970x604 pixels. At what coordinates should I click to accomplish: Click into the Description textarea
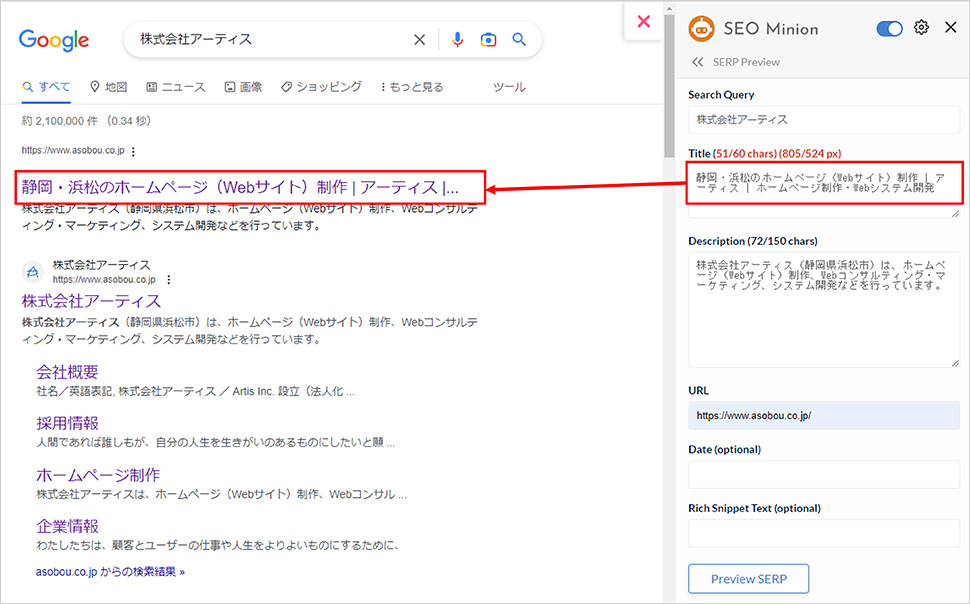click(x=823, y=309)
